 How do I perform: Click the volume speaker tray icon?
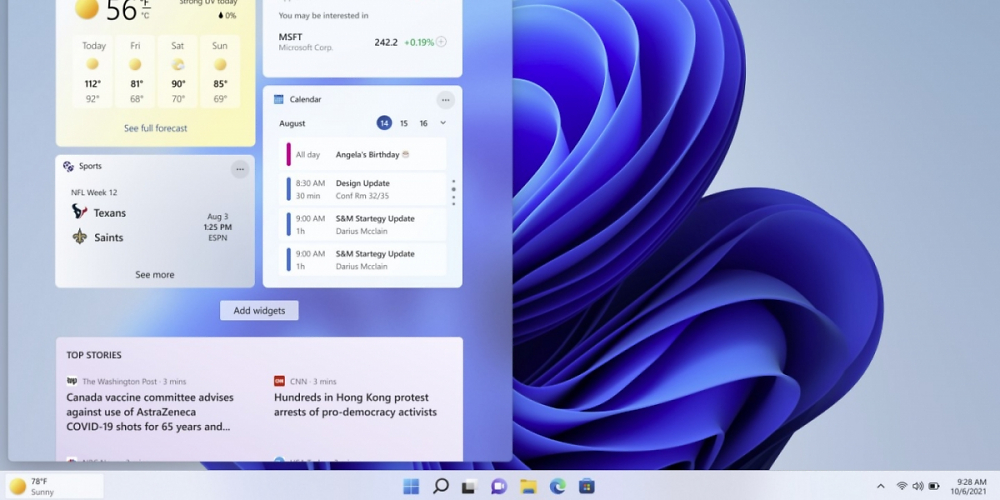pos(918,486)
